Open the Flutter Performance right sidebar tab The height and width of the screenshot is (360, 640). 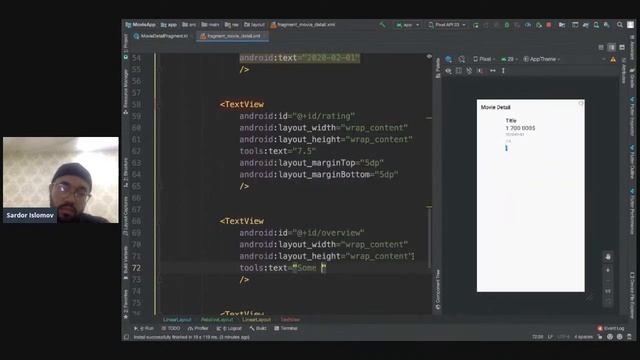[x=632, y=211]
